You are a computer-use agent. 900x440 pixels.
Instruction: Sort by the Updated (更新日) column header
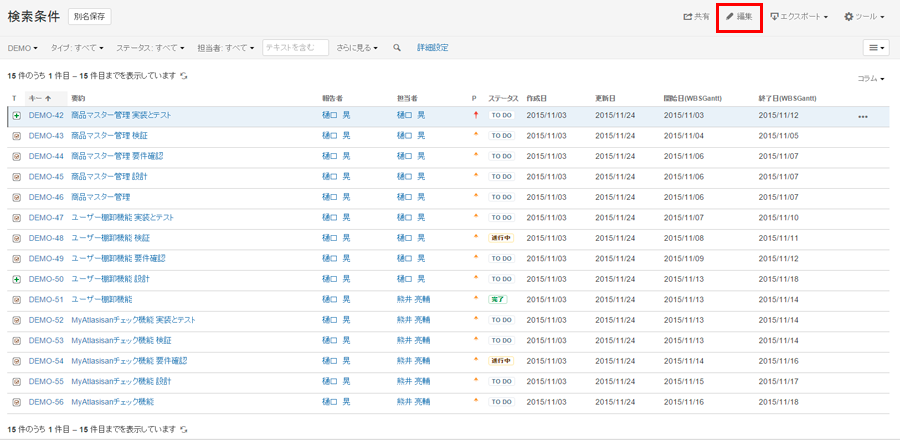[606, 99]
